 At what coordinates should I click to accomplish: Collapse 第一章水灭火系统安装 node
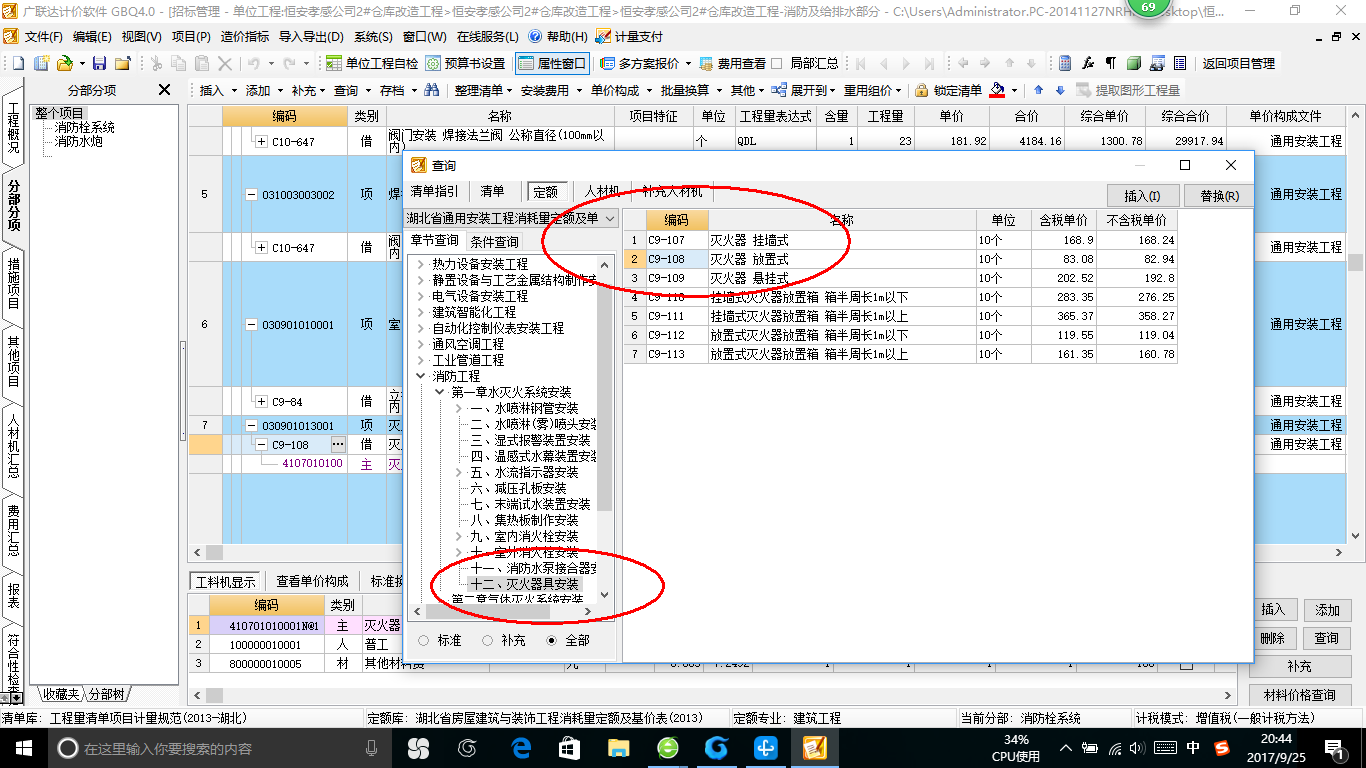tap(440, 392)
